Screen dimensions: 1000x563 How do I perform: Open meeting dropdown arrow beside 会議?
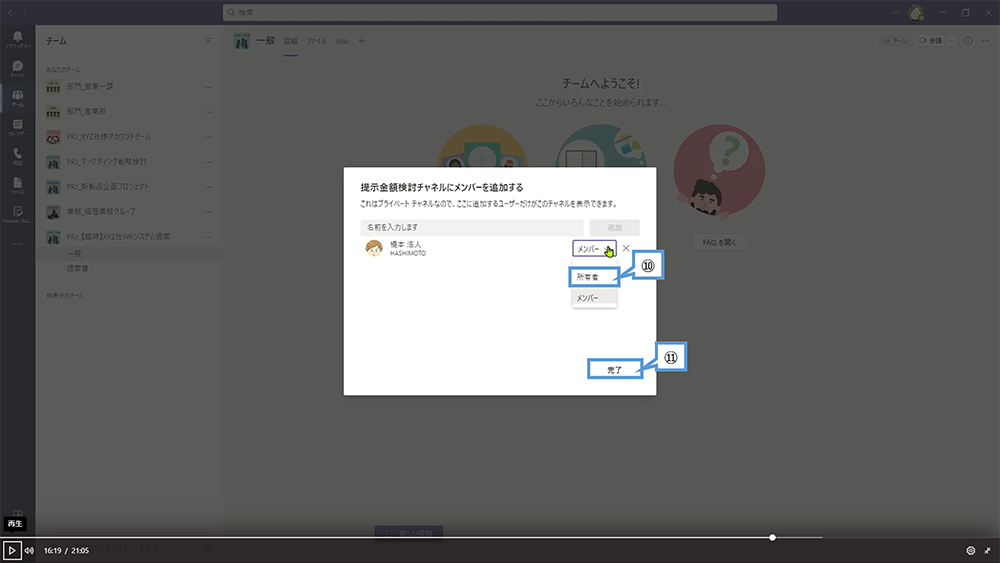(952, 41)
